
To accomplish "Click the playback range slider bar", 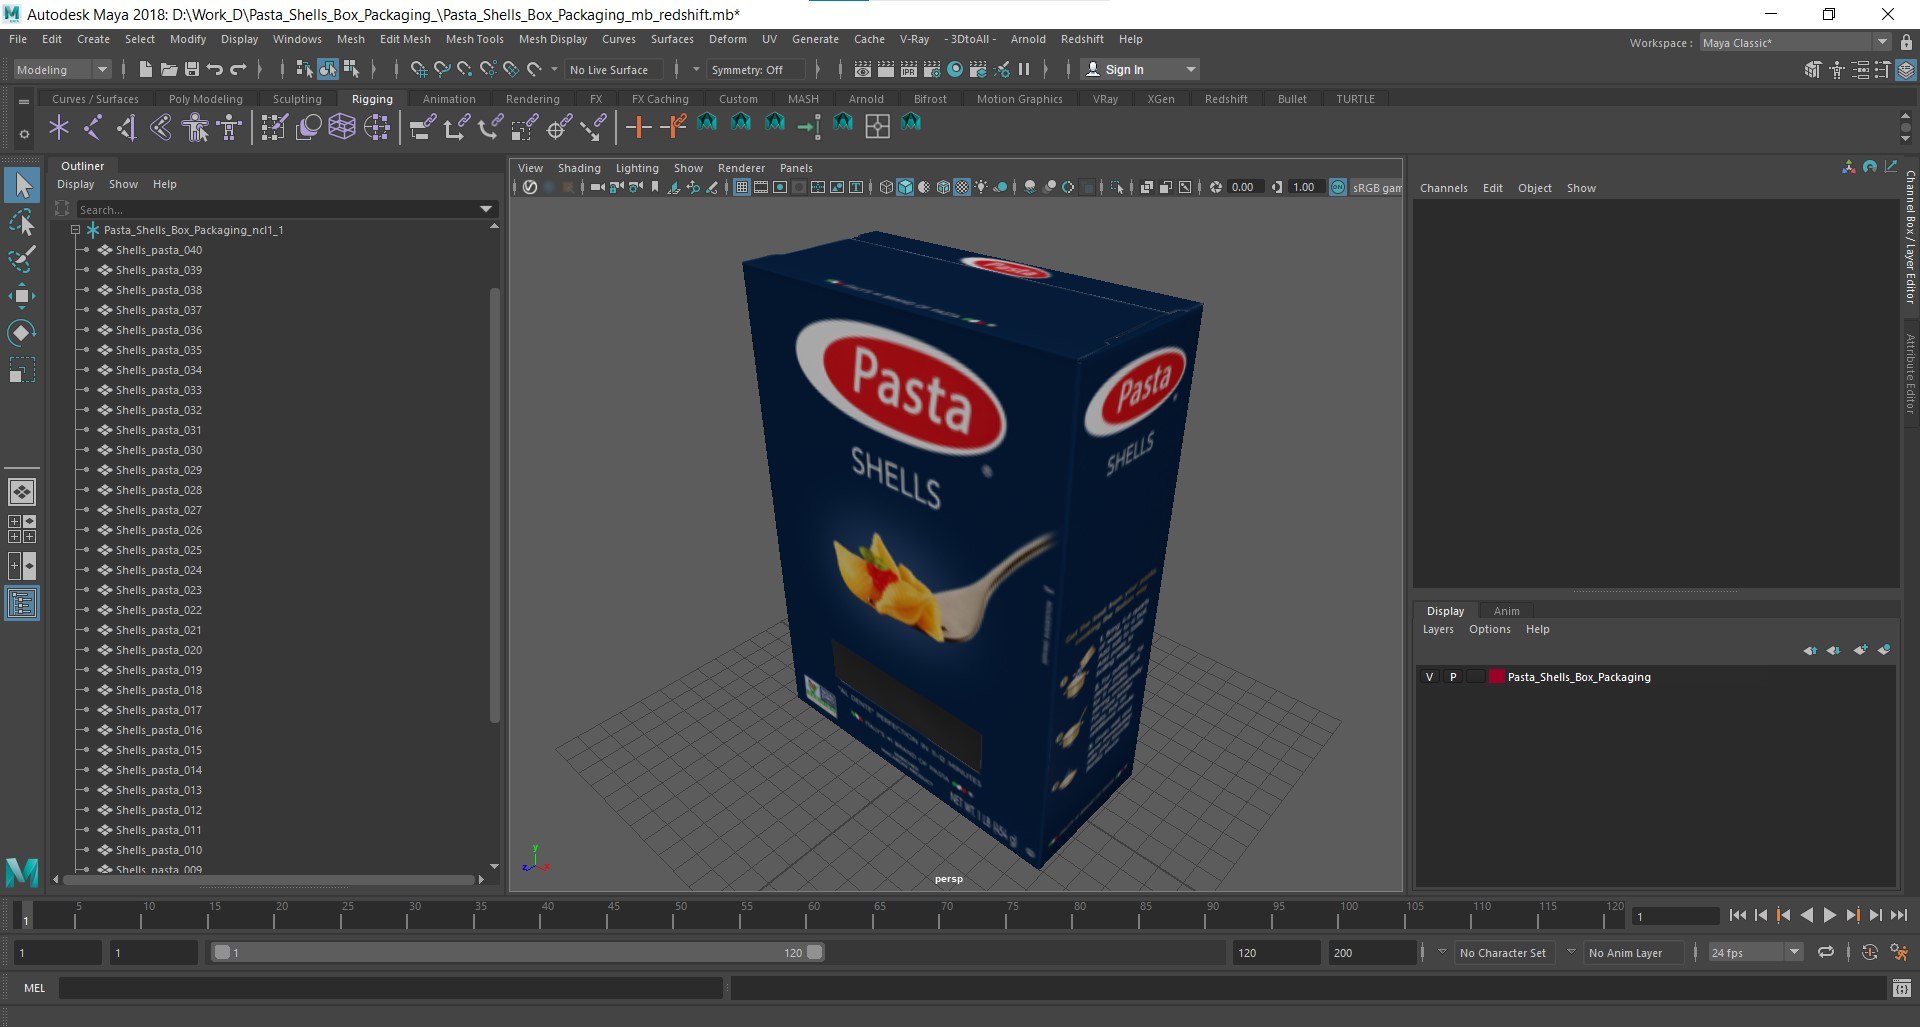I will pos(518,952).
